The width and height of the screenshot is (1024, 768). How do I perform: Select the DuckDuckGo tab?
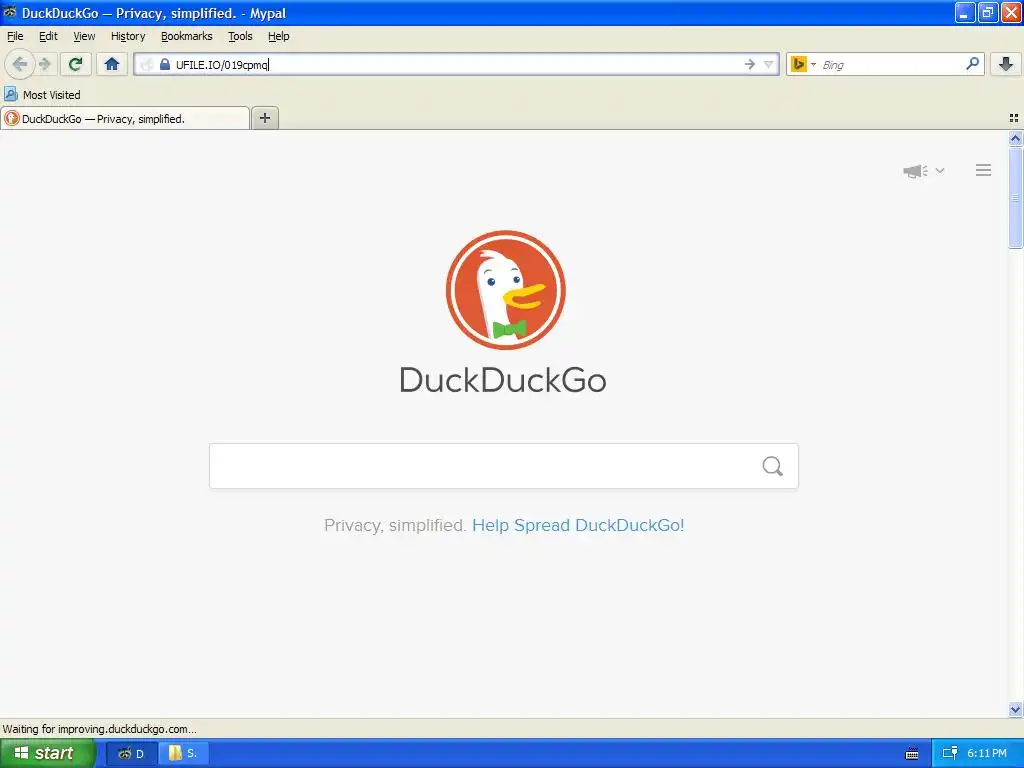(x=125, y=118)
